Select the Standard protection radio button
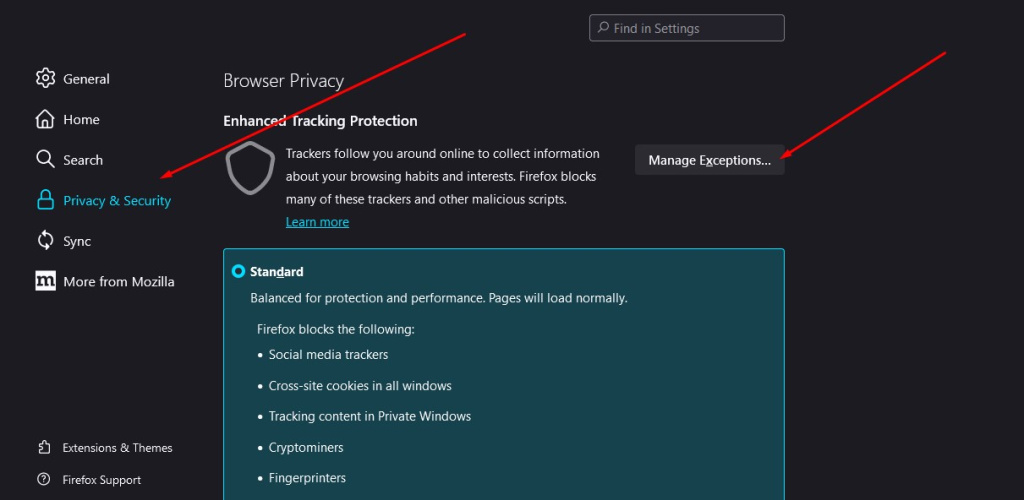Screen dimensions: 1024x500 238,271
